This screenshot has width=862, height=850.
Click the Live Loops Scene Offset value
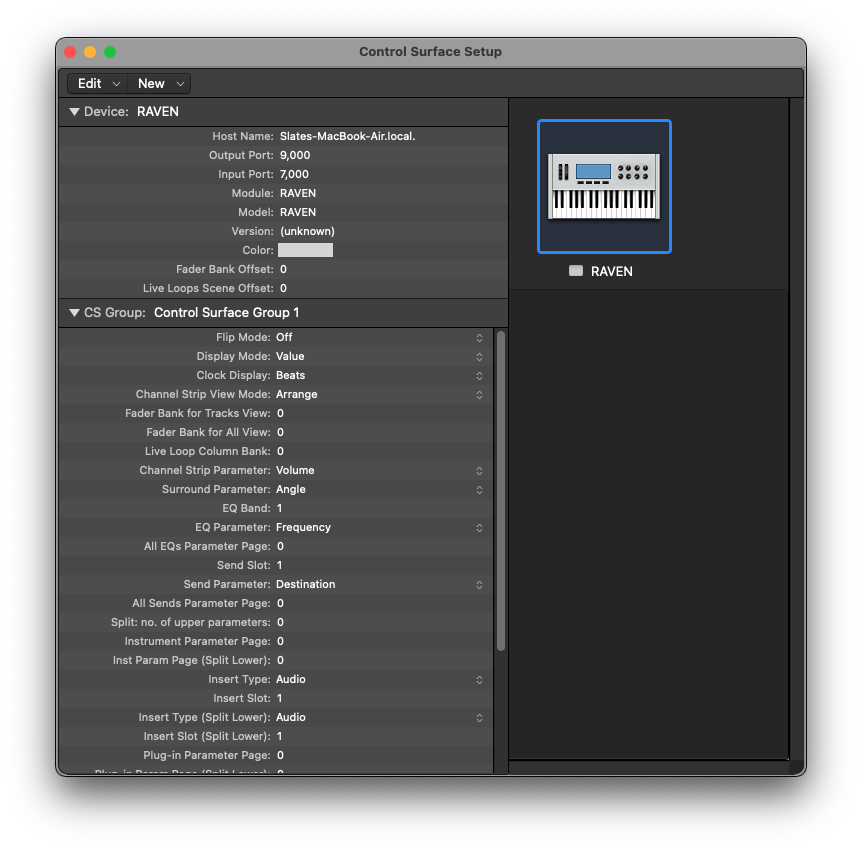pyautogui.click(x=283, y=288)
